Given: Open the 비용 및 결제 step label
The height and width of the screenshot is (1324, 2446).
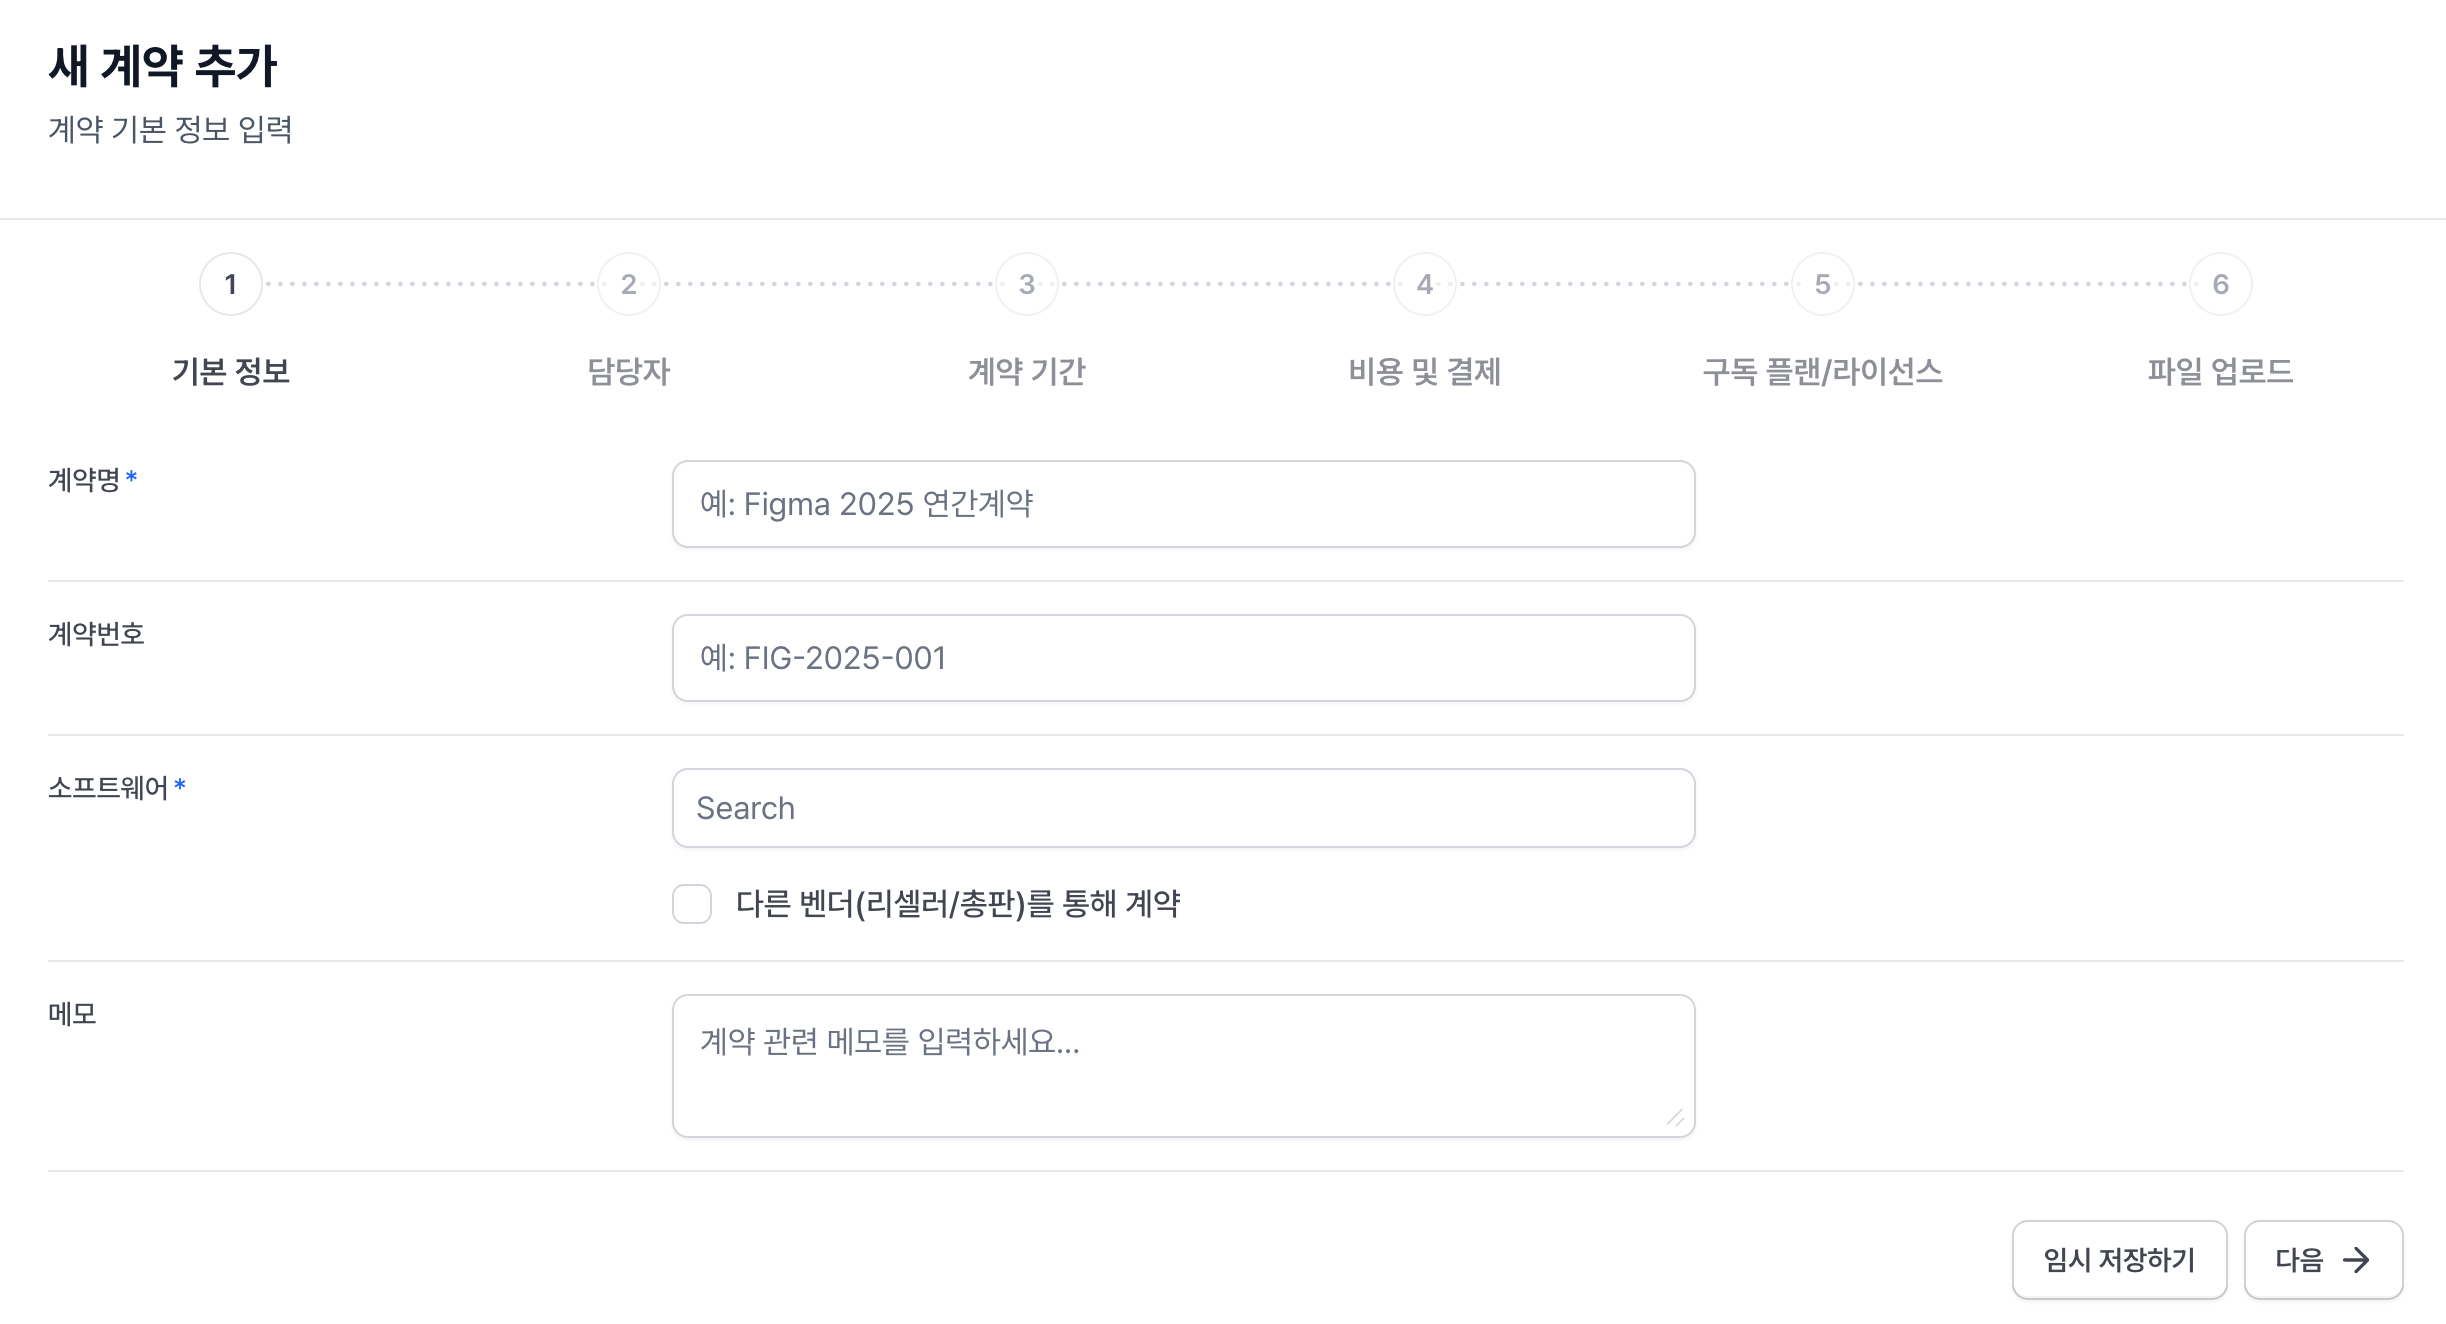Looking at the screenshot, I should point(1425,372).
